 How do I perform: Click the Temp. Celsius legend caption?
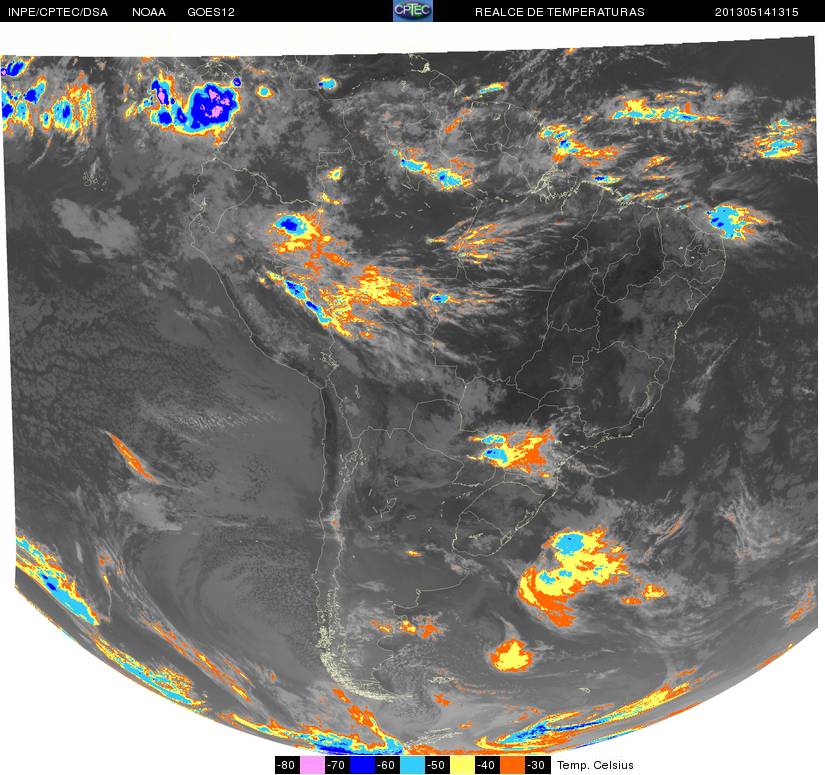(x=595, y=765)
